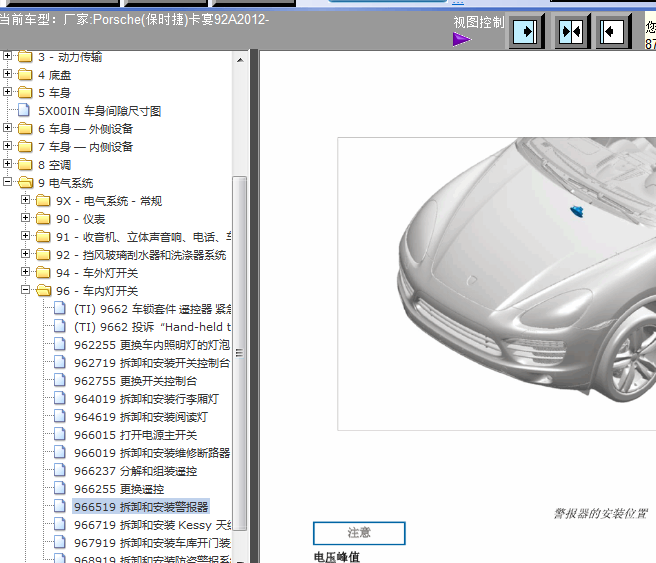Click the 注意 notice box
Screen dimensions: 656x563
(359, 533)
